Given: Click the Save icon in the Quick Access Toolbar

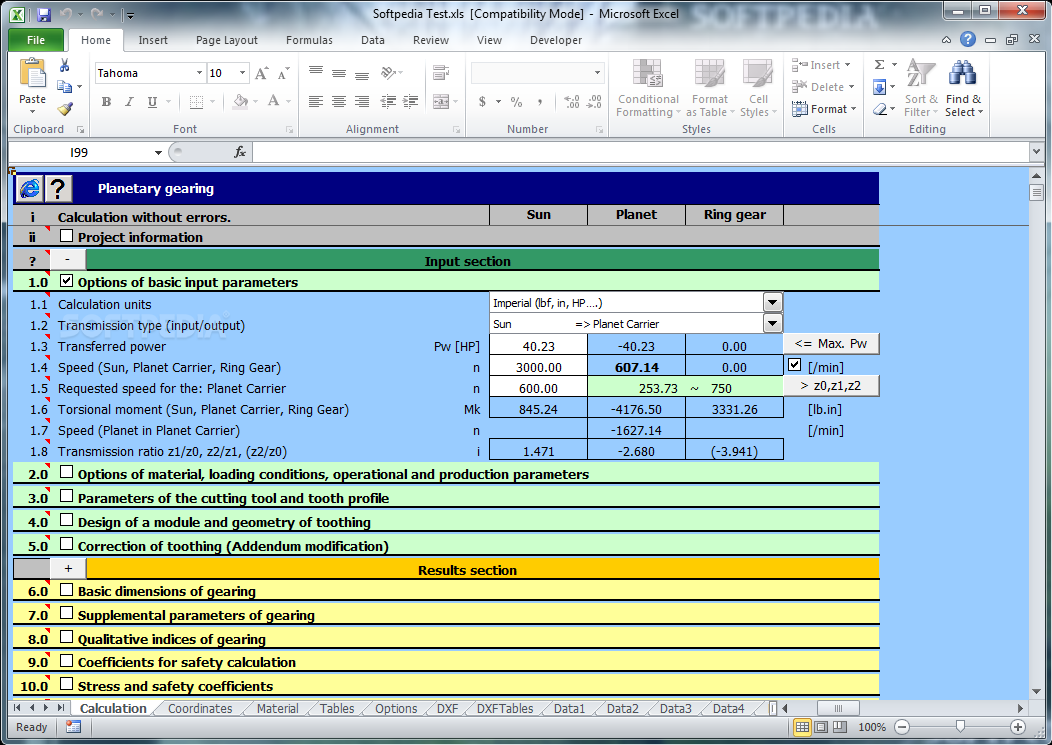Looking at the screenshot, I should (44, 14).
